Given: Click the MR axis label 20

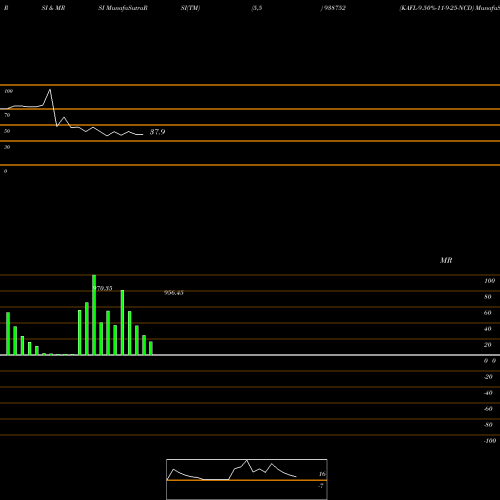Looking at the screenshot, I should tap(488, 345).
